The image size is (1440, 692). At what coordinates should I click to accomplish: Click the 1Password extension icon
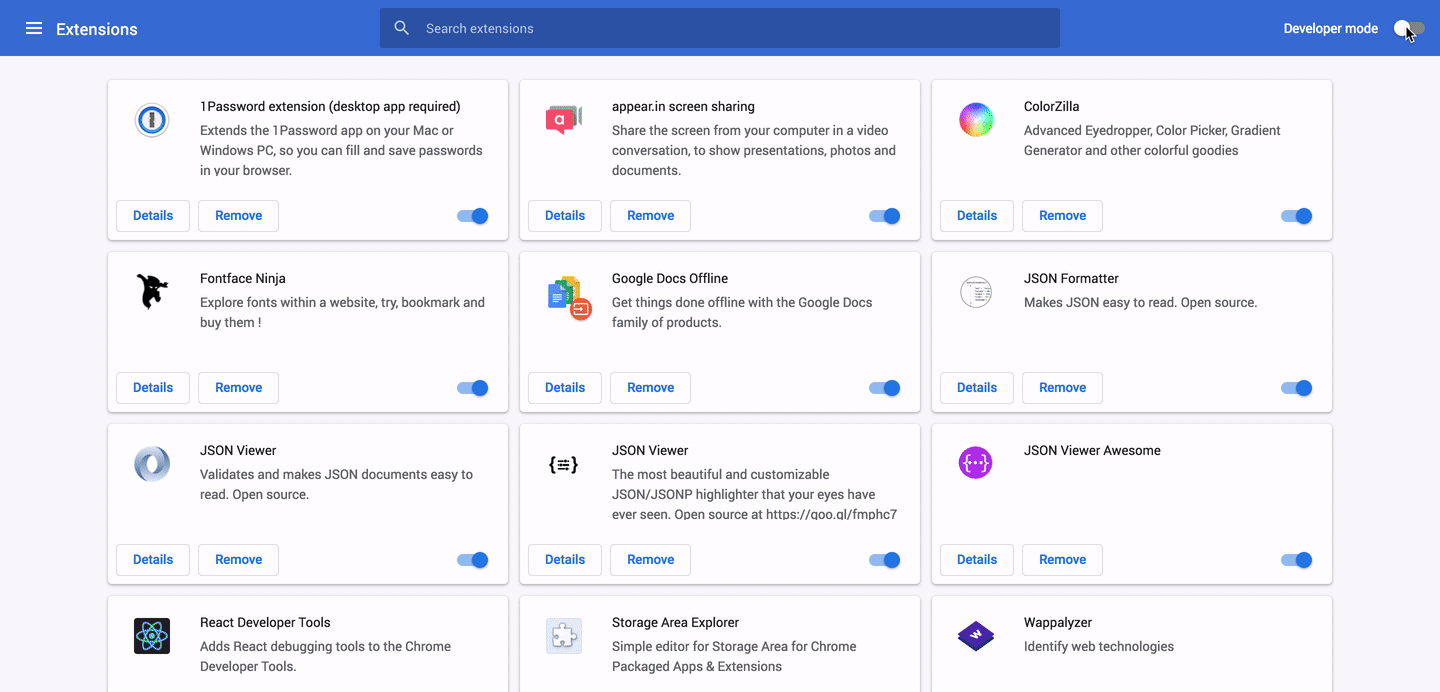[152, 121]
